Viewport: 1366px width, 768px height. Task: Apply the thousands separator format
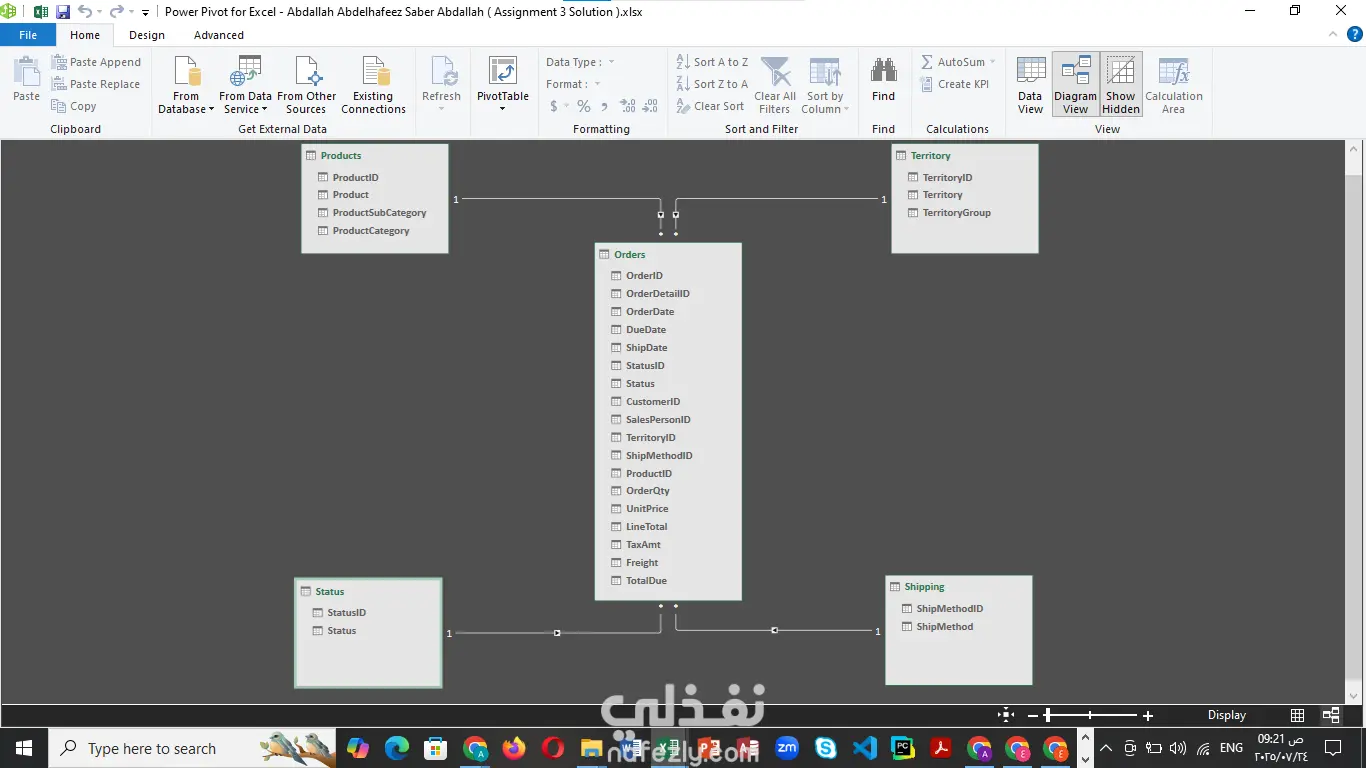pyautogui.click(x=603, y=106)
